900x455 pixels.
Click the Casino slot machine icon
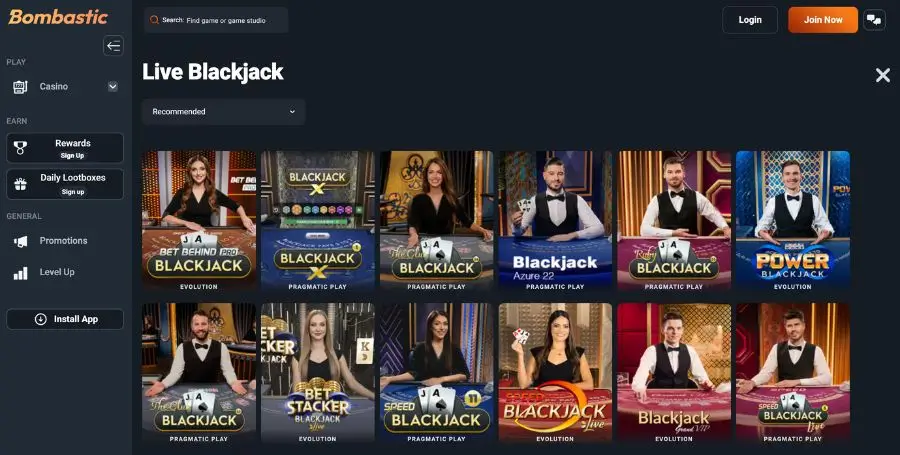pyautogui.click(x=20, y=87)
